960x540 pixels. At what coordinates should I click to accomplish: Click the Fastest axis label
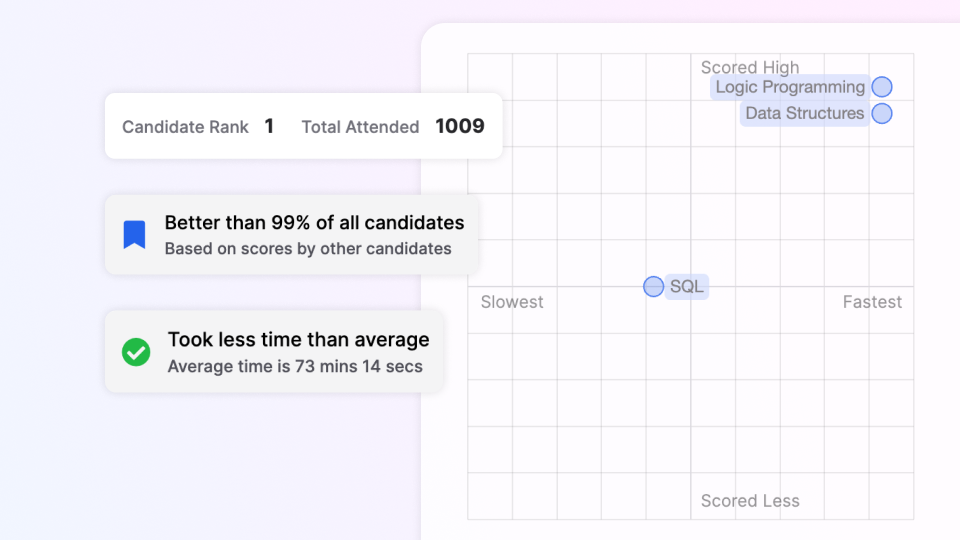[x=872, y=302]
